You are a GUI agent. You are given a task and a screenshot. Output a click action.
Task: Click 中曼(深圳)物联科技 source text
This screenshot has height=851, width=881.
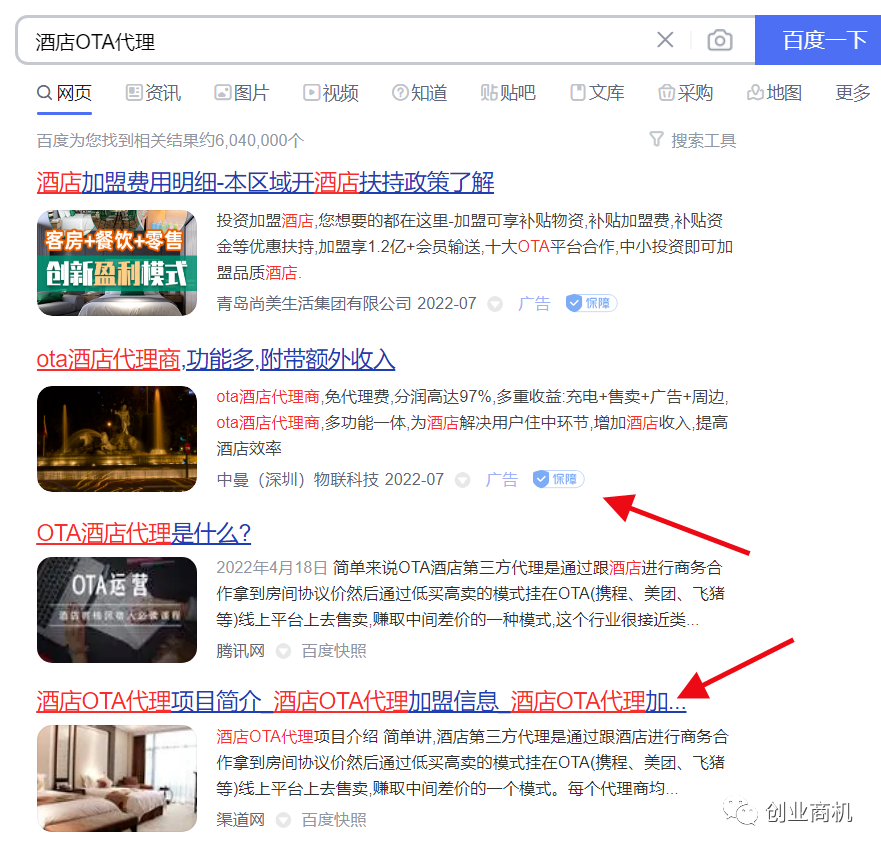click(x=298, y=480)
